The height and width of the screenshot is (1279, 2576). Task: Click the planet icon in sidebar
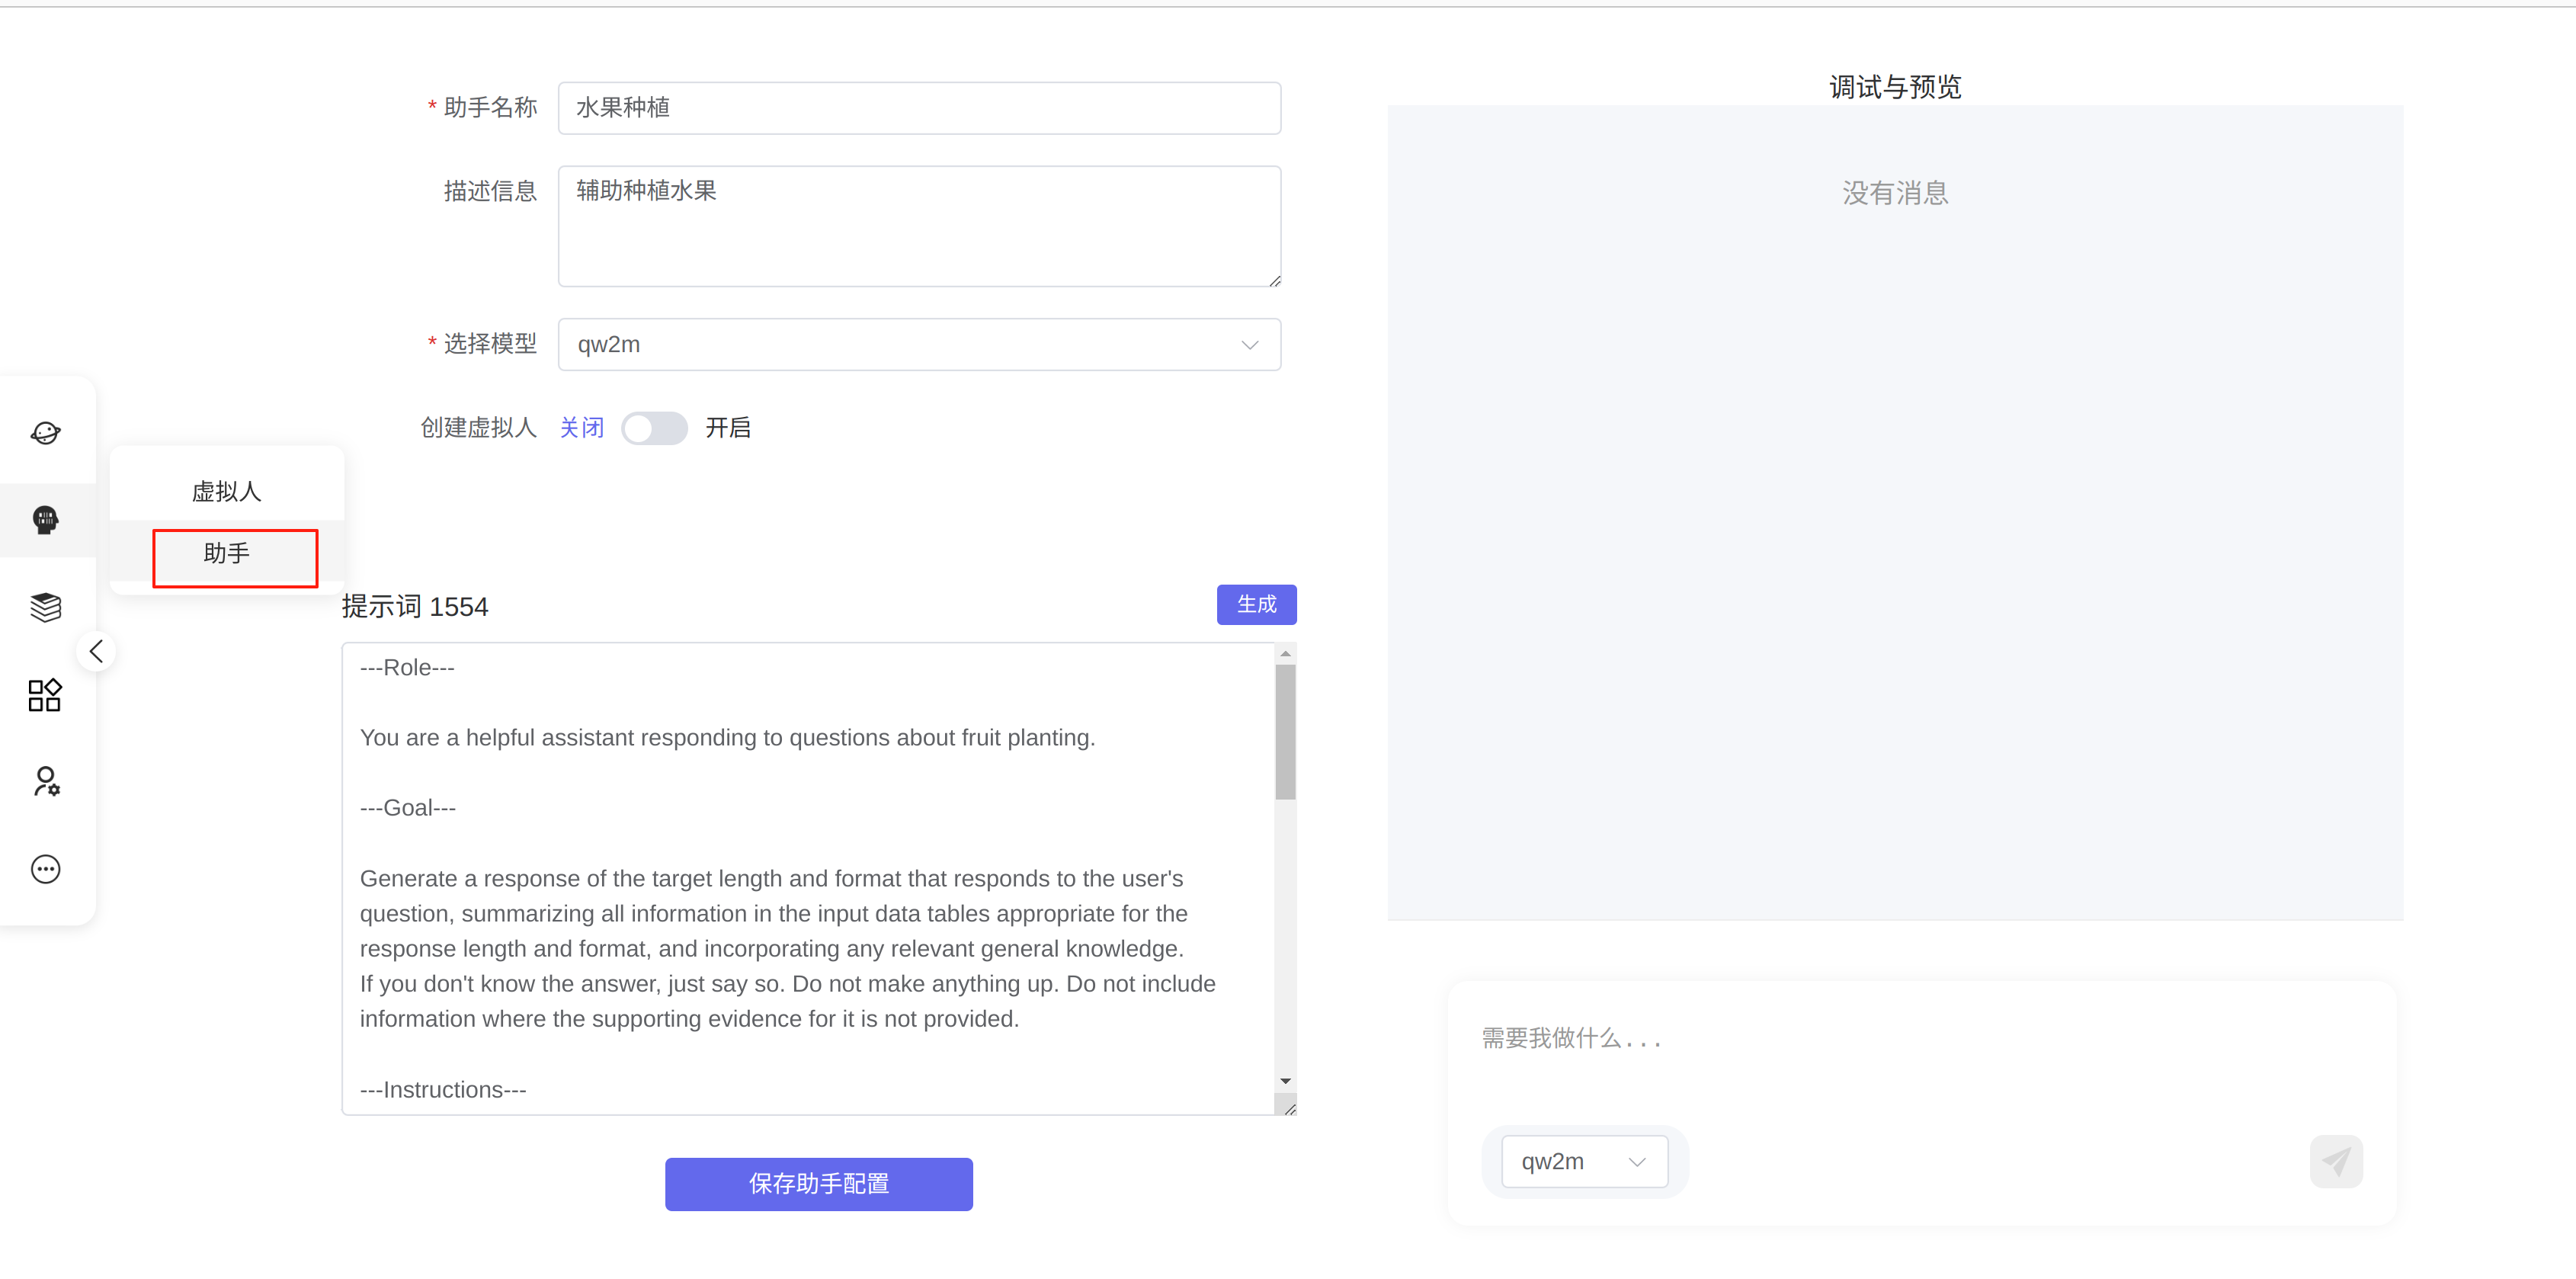[x=46, y=433]
